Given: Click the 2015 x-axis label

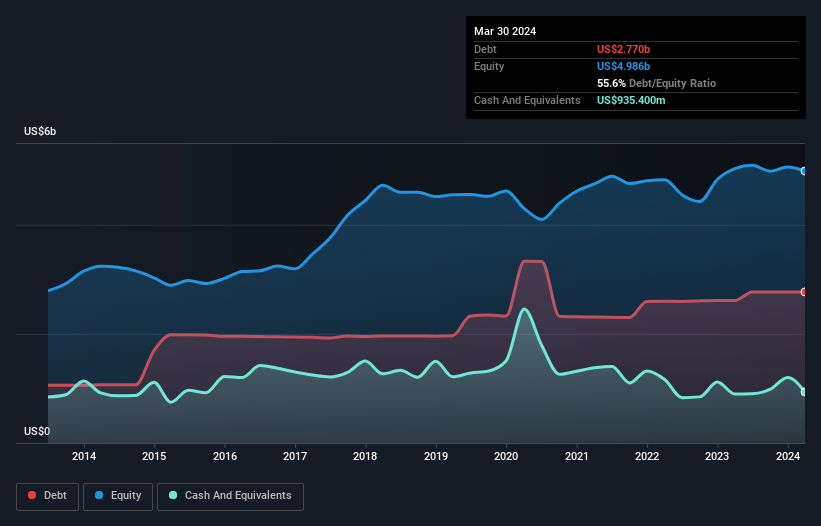Looking at the screenshot, I should point(154,456).
